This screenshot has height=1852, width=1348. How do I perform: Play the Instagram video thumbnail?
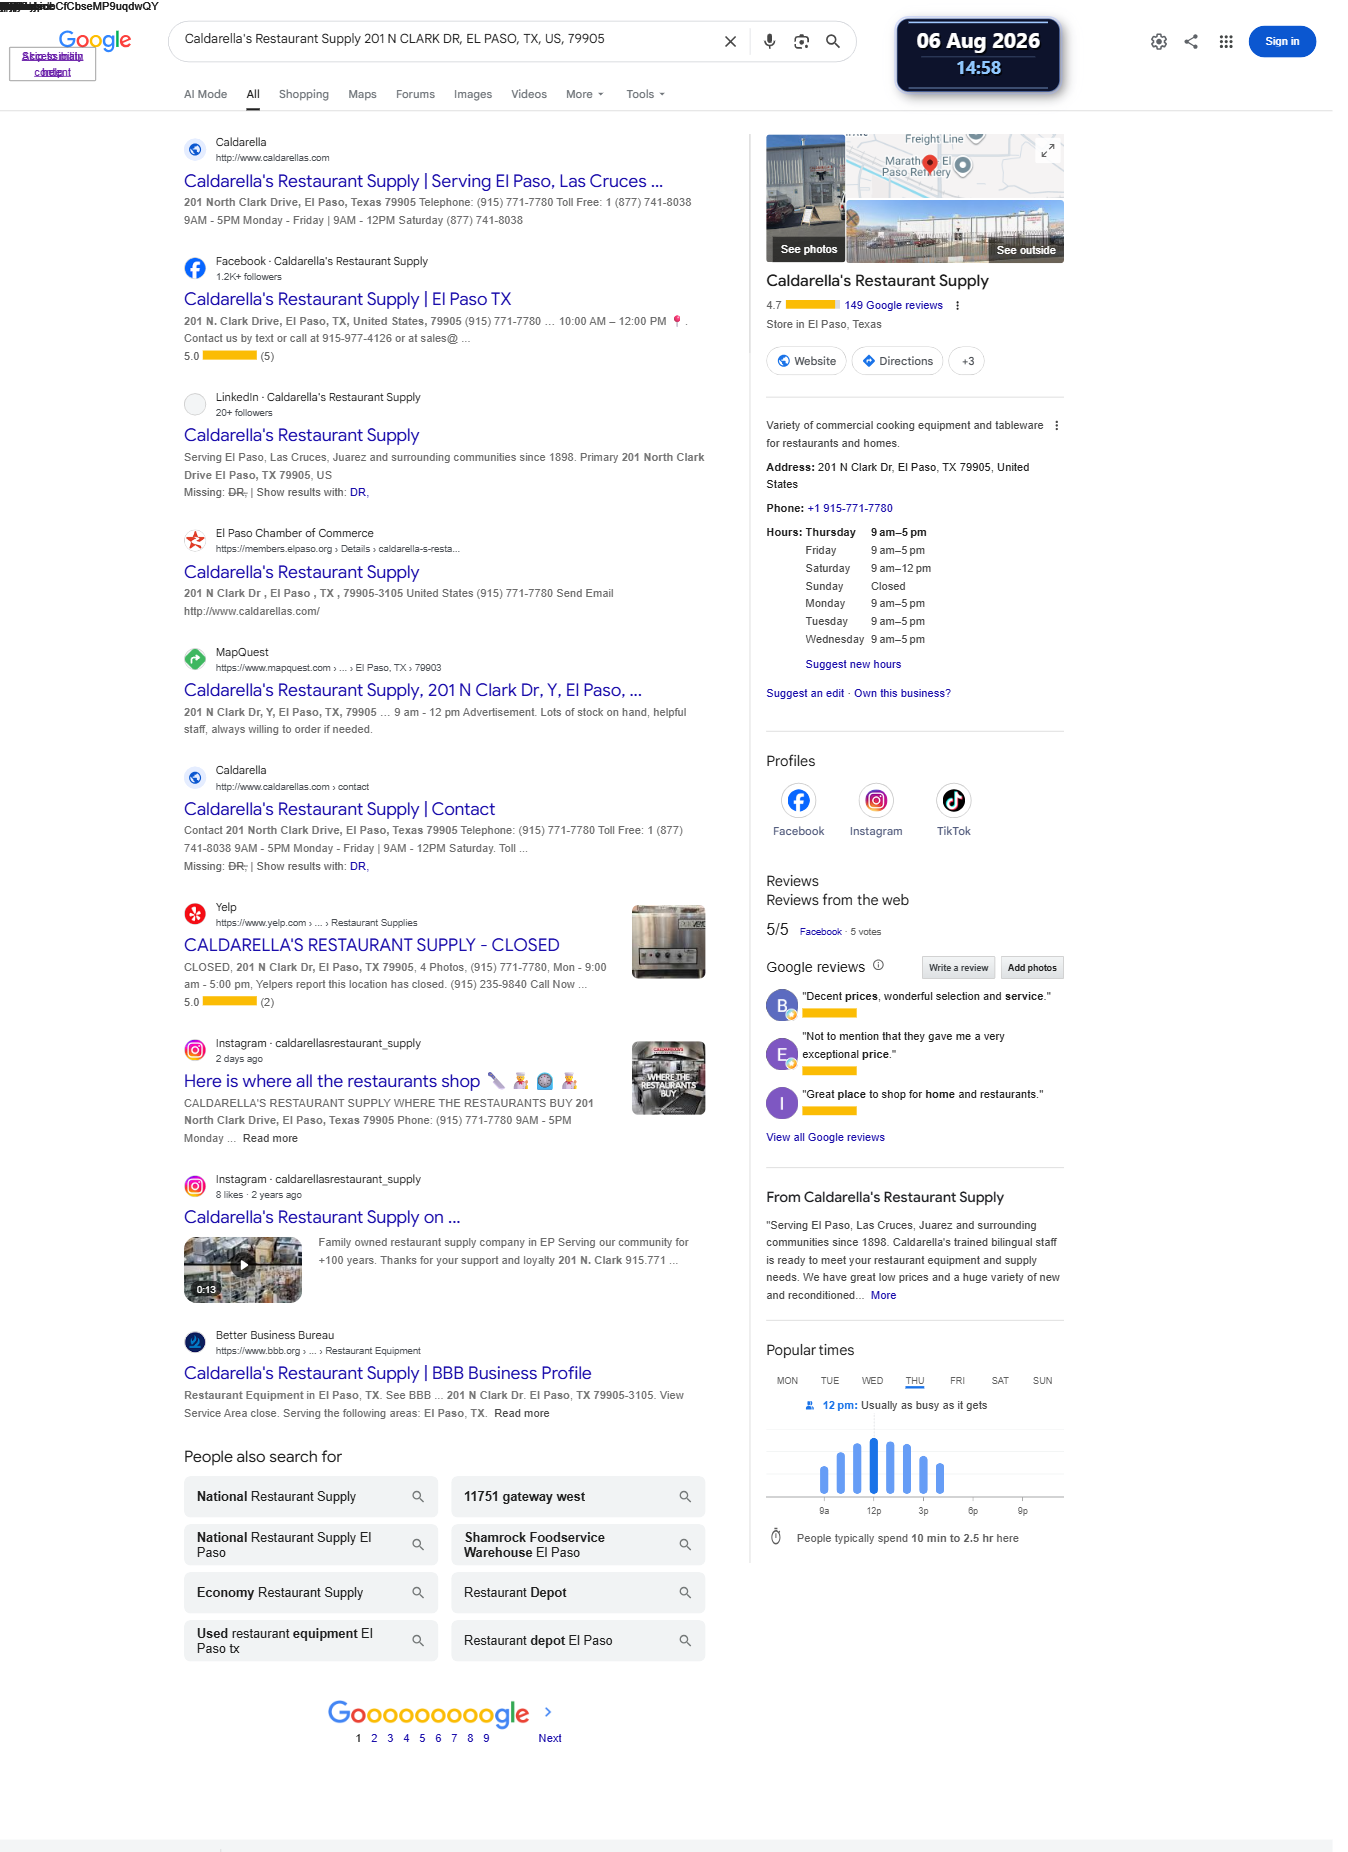[243, 1270]
